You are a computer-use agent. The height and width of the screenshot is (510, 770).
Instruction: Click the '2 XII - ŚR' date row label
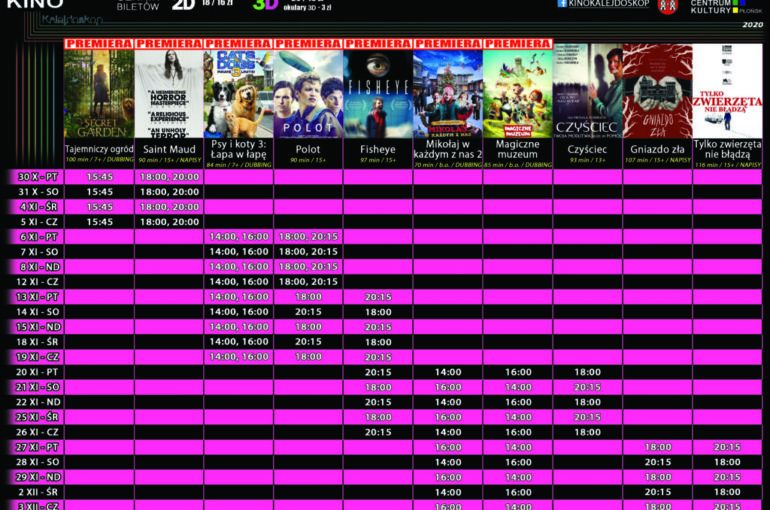(38, 492)
